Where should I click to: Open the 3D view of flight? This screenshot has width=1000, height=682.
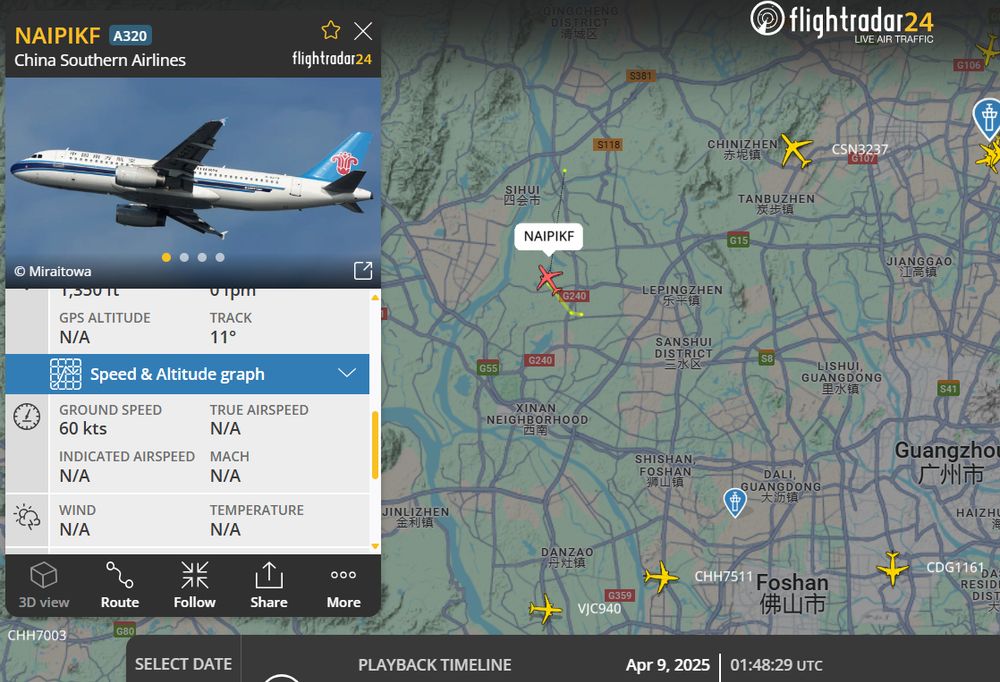pyautogui.click(x=43, y=585)
